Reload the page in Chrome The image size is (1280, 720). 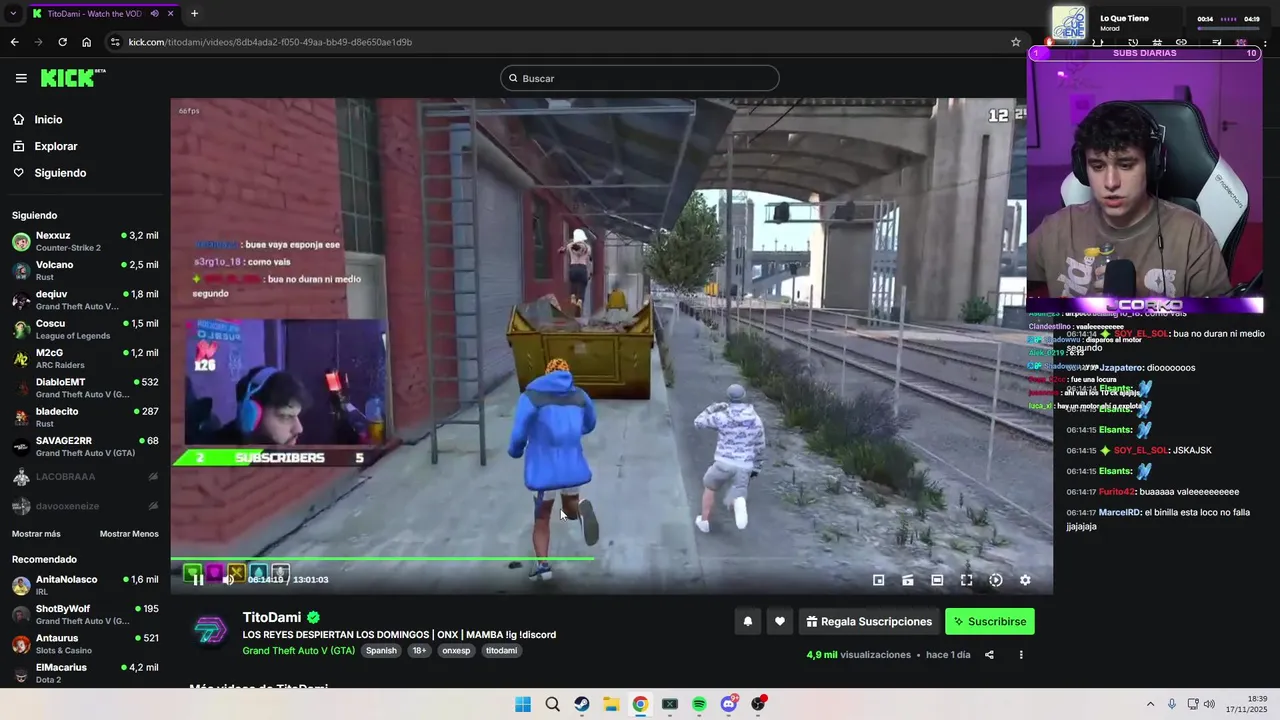pos(62,42)
